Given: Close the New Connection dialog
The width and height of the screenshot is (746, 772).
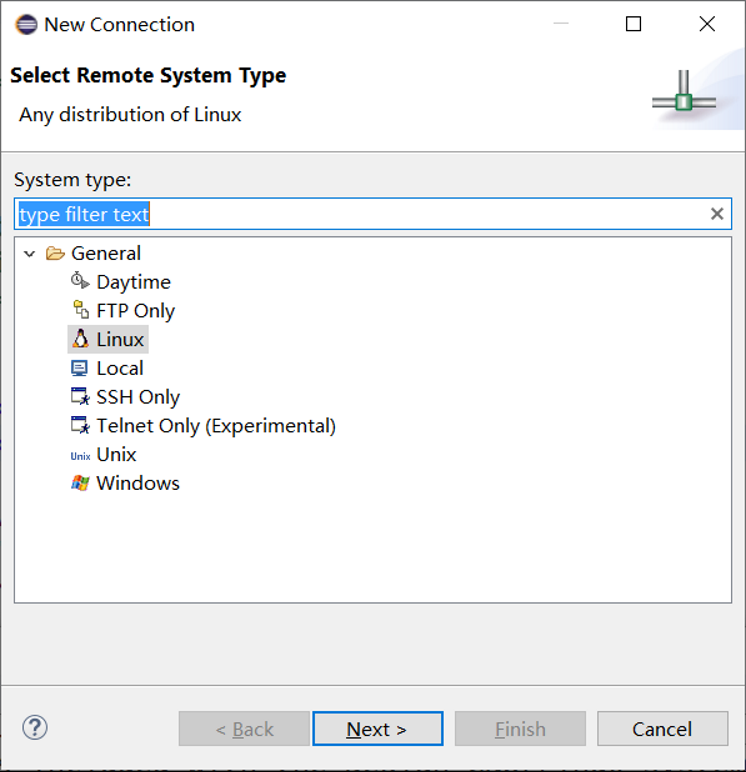Looking at the screenshot, I should pos(707,24).
